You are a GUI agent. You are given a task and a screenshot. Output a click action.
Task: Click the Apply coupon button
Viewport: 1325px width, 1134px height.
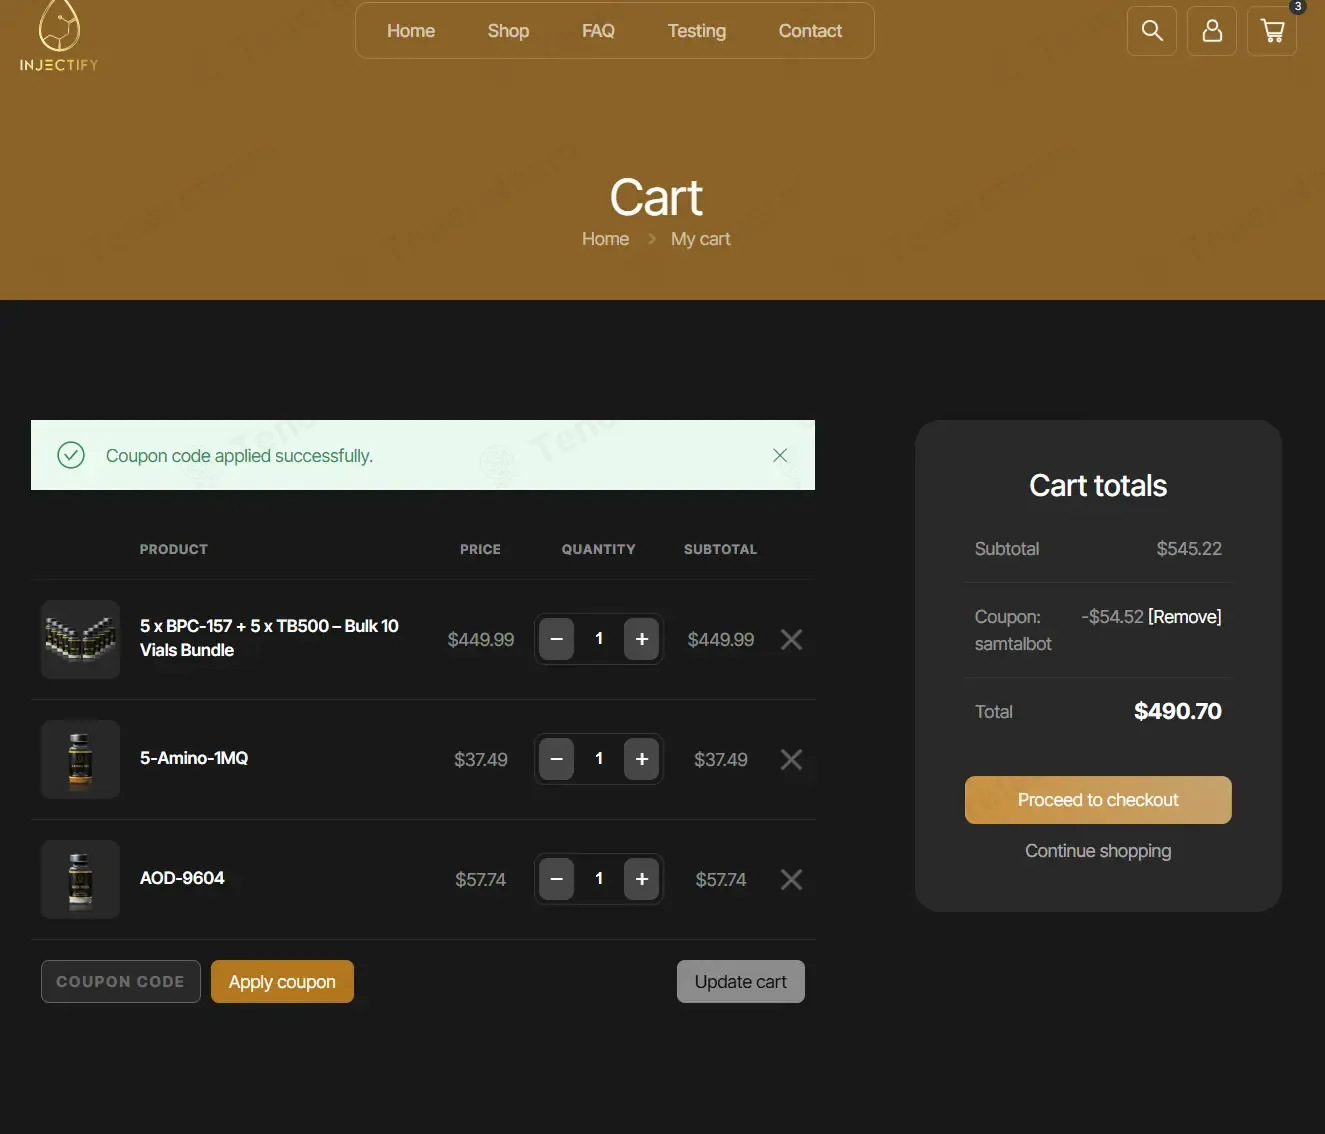tap(282, 982)
